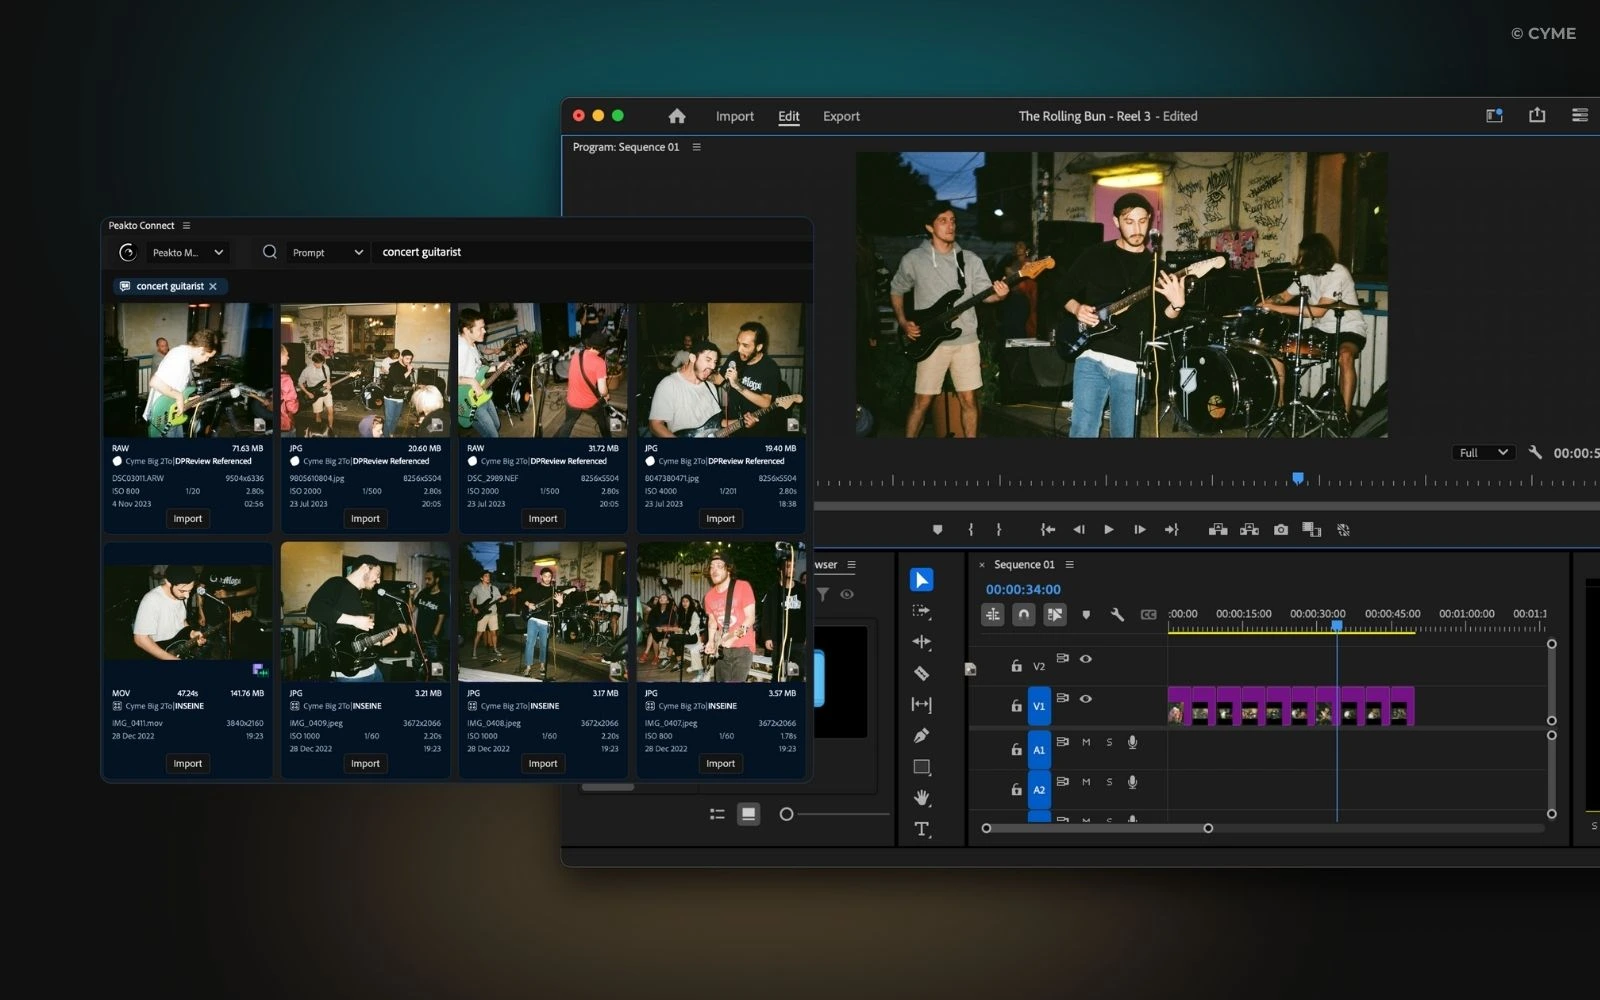1600x1000 pixels.
Task: Toggle lock on track V2
Action: click(1016, 666)
